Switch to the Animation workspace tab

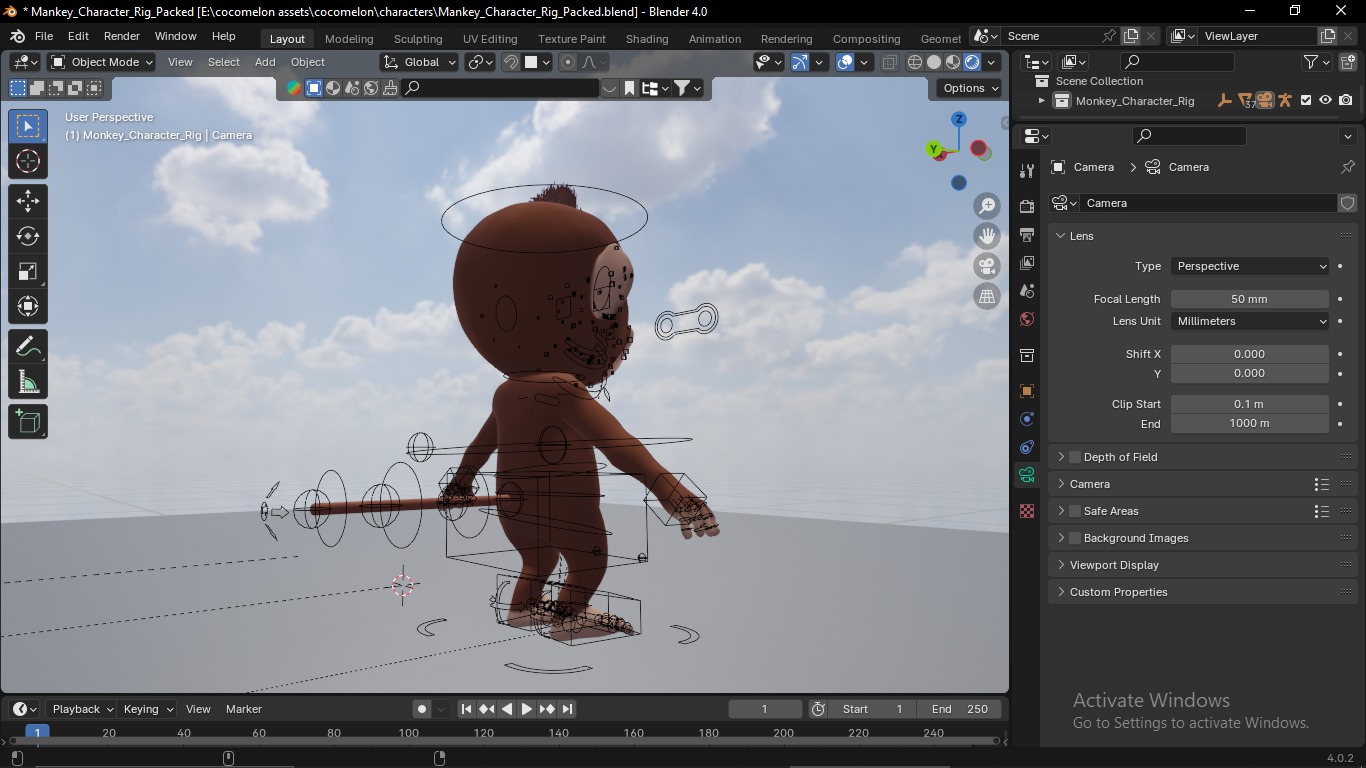coord(715,39)
